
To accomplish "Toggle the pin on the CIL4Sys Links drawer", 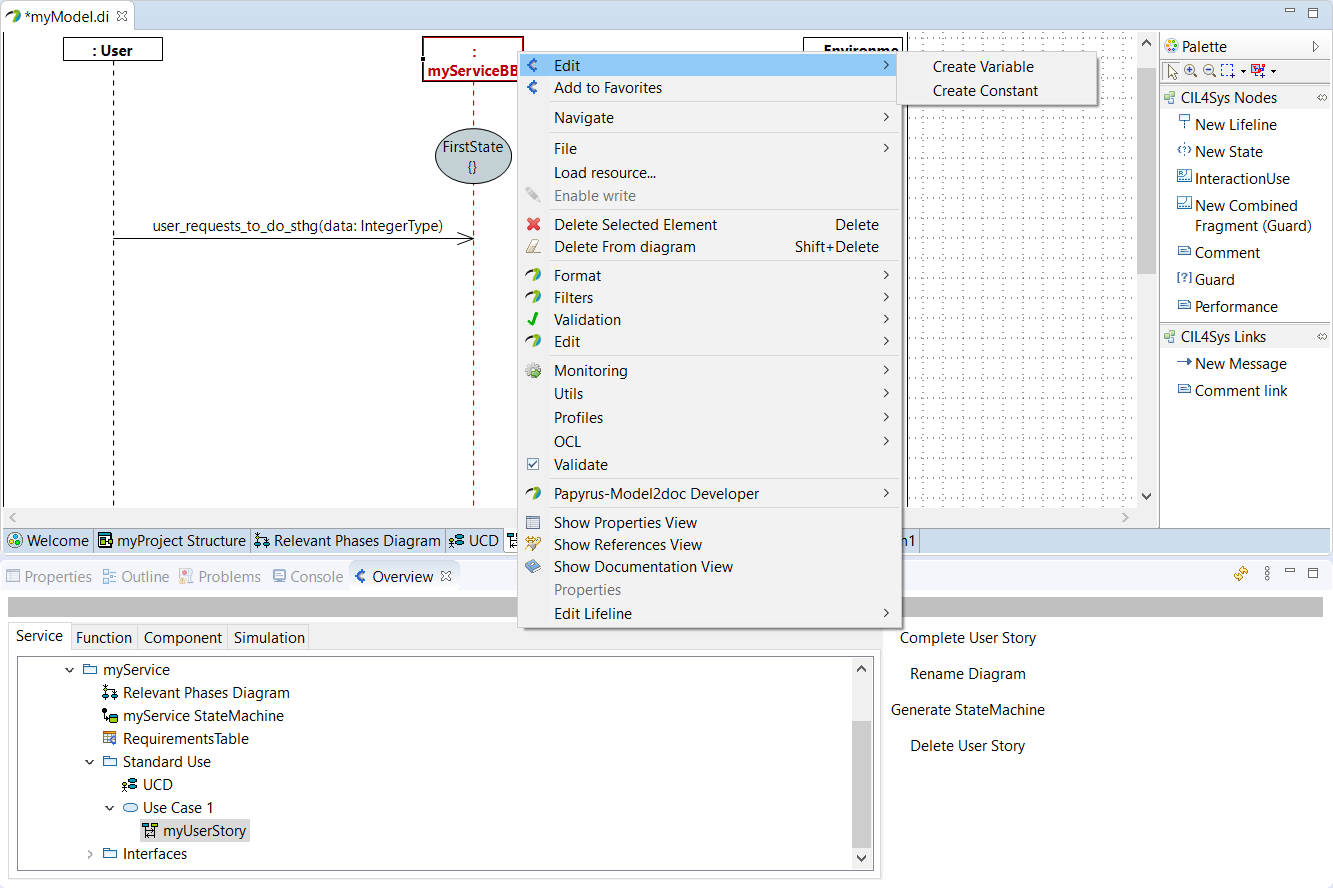I will (x=1321, y=337).
